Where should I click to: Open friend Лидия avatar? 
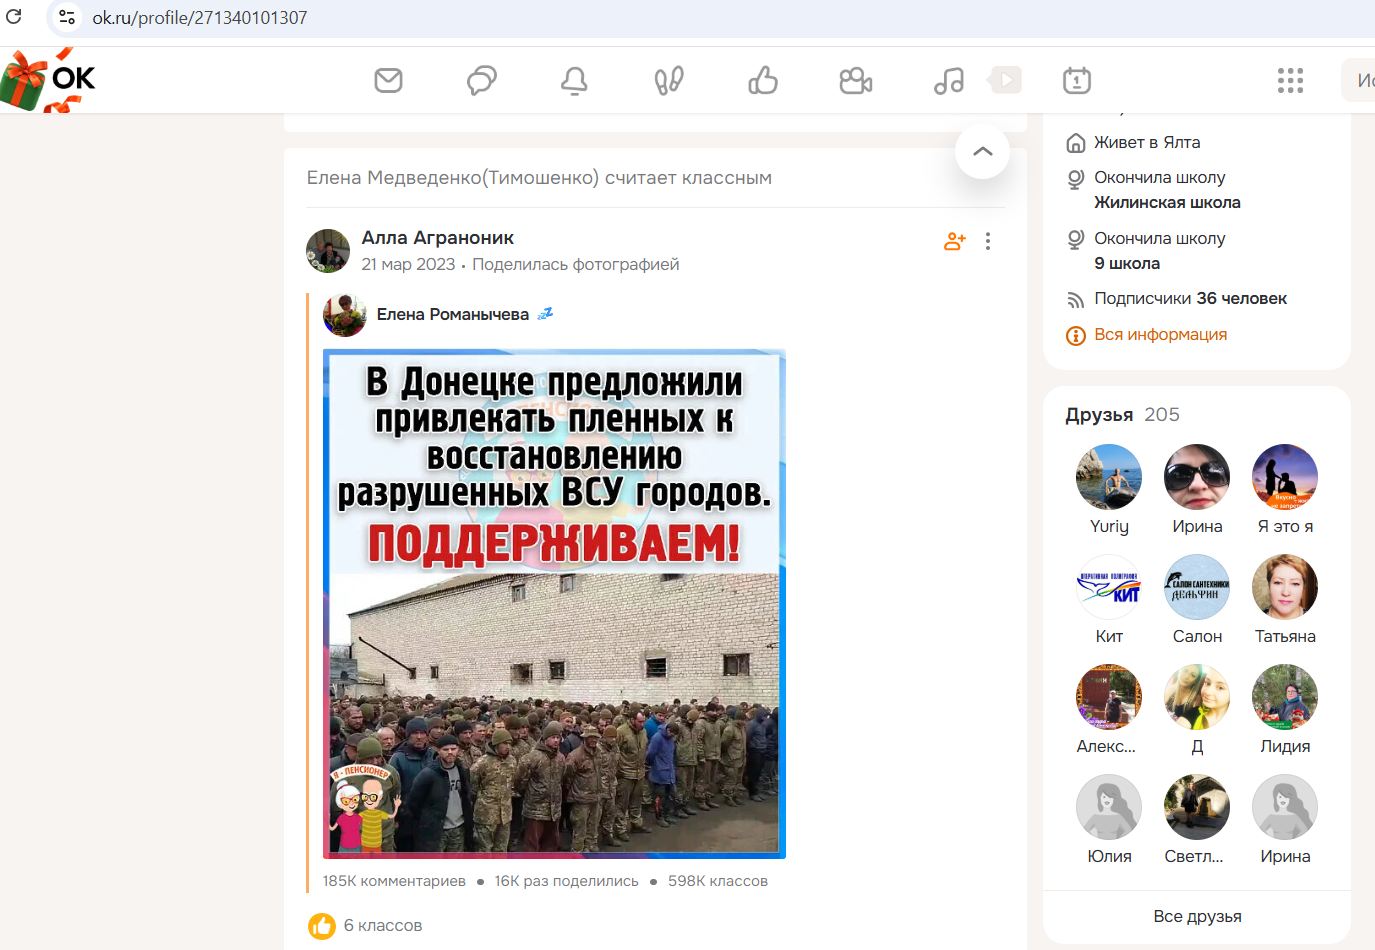click(1285, 697)
